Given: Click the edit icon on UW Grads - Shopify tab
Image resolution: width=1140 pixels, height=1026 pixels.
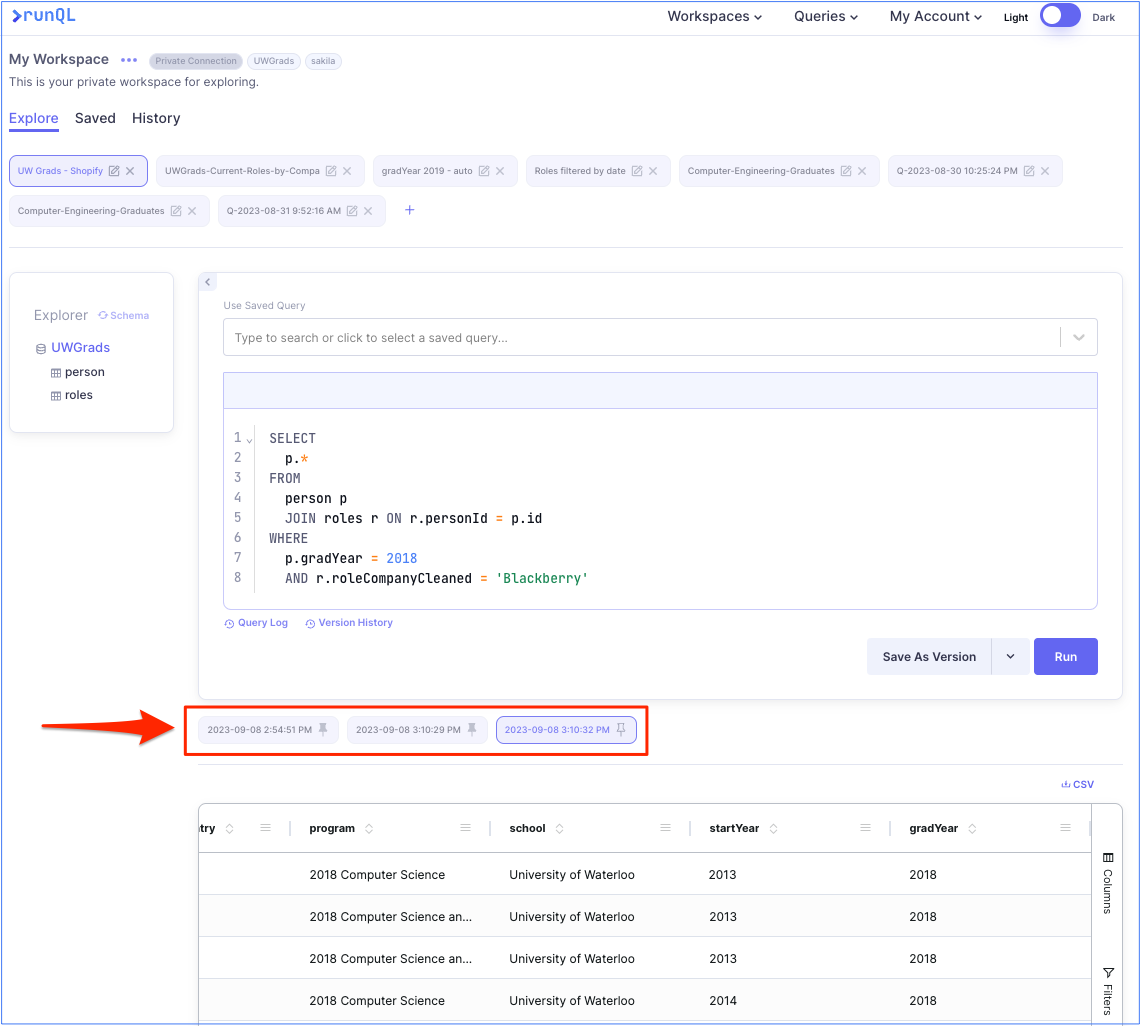Looking at the screenshot, I should coord(114,171).
